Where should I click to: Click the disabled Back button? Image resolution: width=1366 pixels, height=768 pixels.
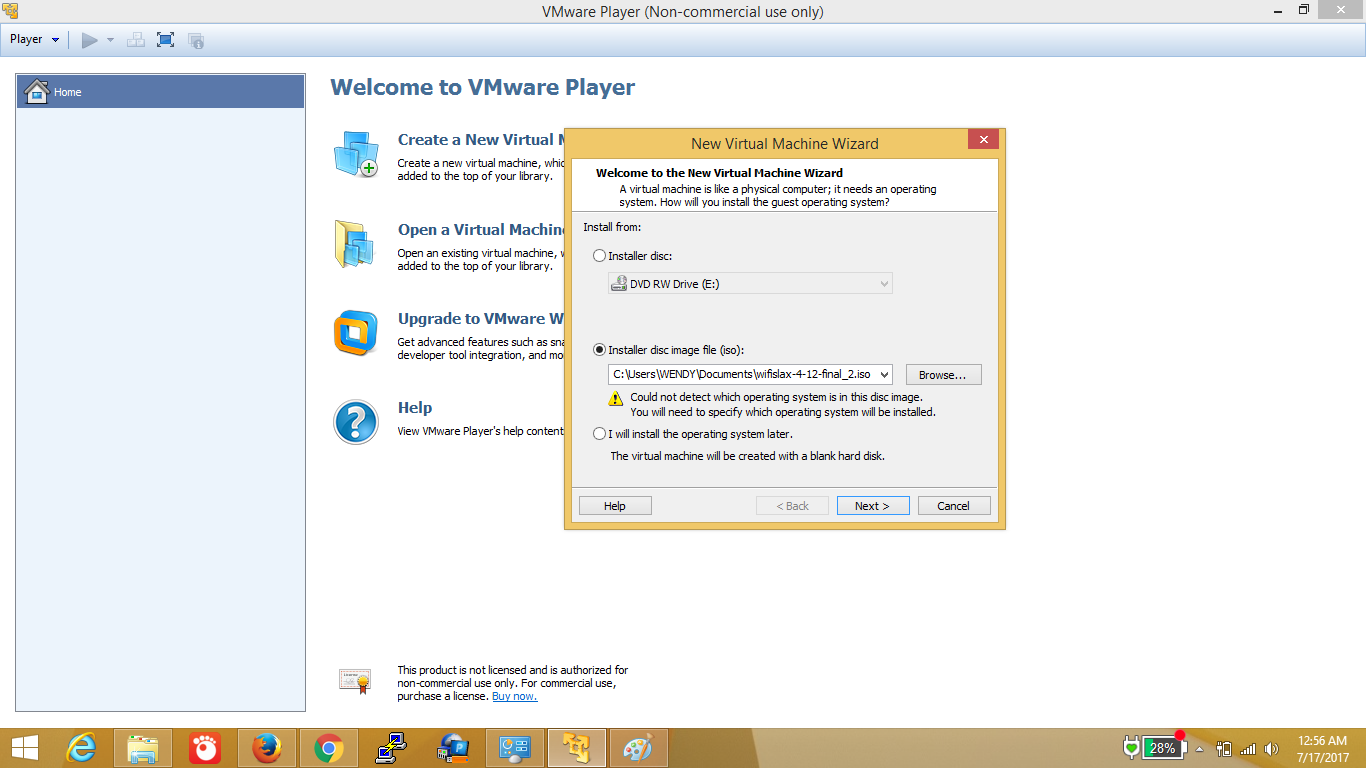[792, 506]
